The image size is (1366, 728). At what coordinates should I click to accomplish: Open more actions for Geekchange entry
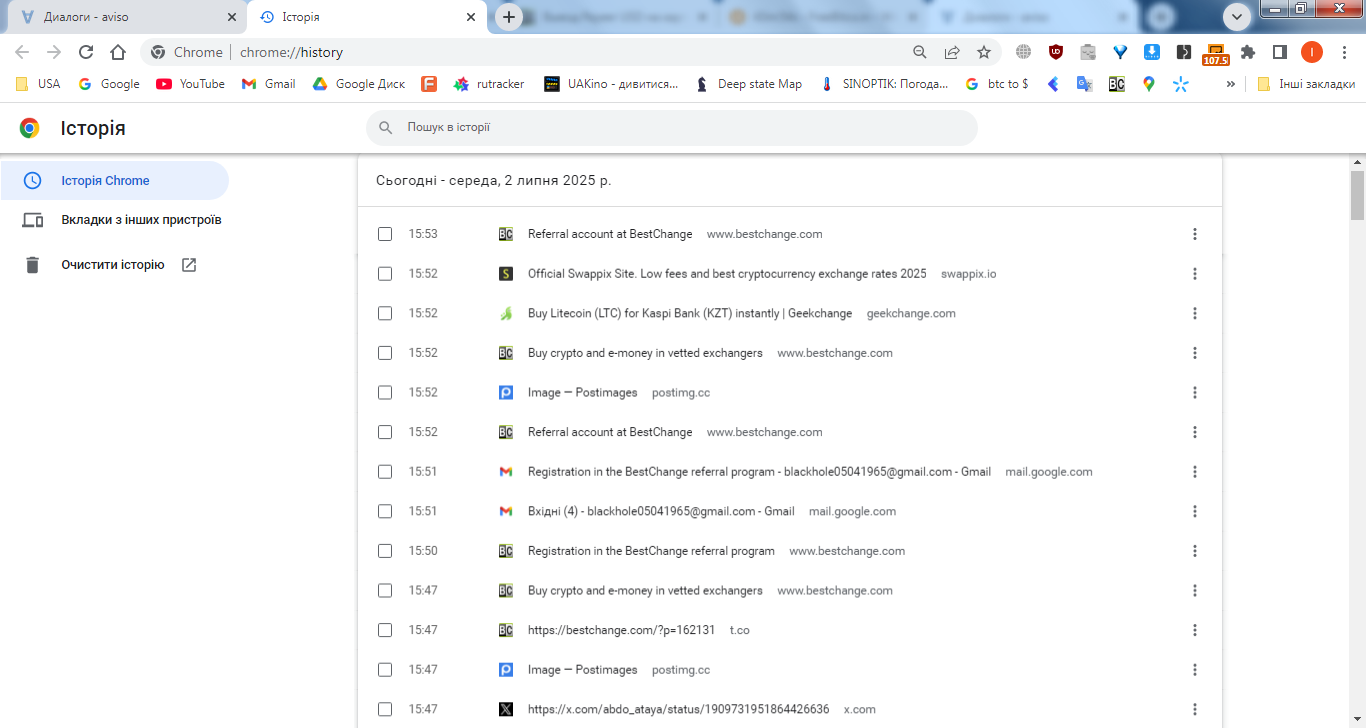[1194, 313]
